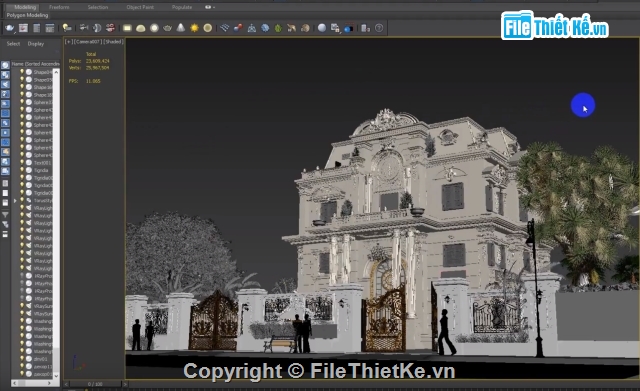The width and height of the screenshot is (640, 391).
Task: Toggle visibility bulb of Tigndia object
Action: (x=22, y=170)
